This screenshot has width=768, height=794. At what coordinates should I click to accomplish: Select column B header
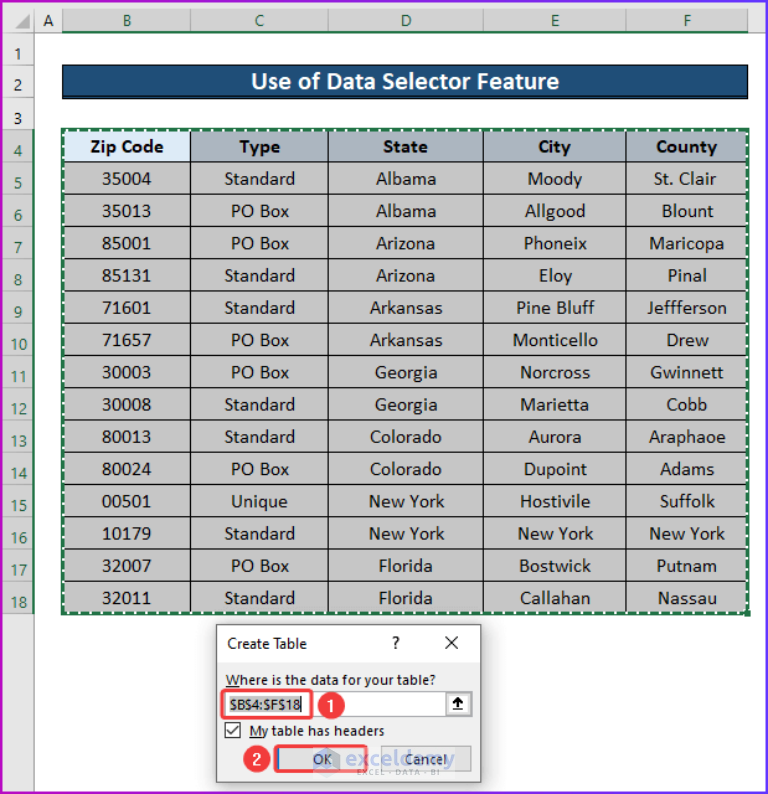127,21
